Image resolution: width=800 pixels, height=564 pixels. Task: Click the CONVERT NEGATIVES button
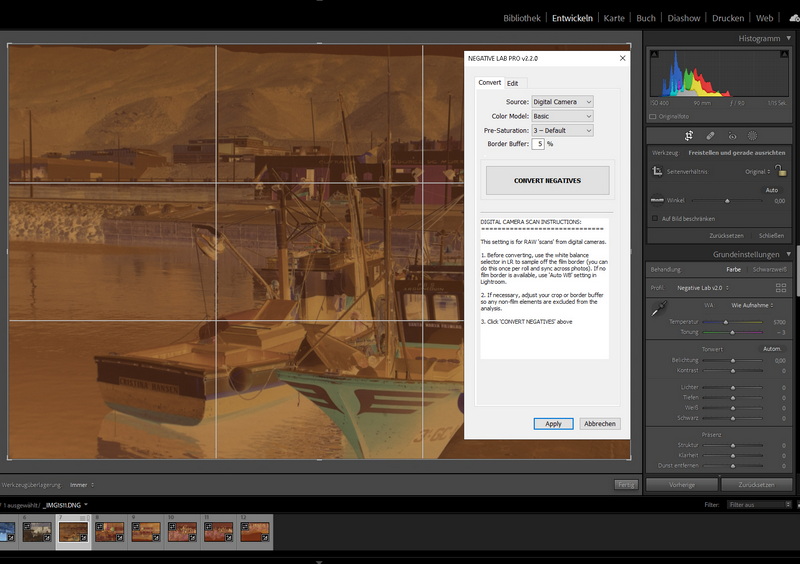(547, 181)
